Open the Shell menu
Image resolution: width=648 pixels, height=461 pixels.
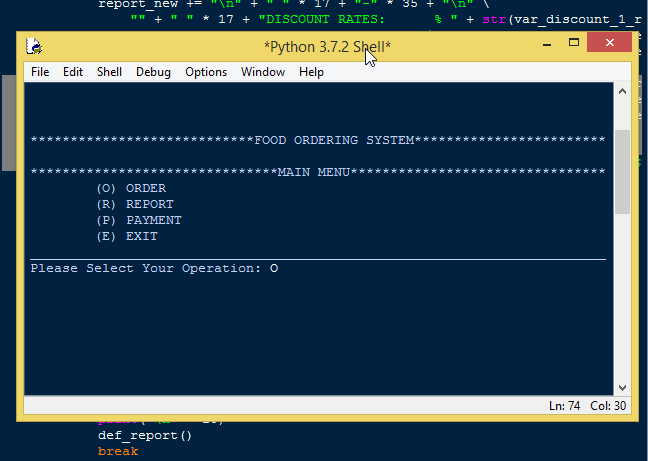point(109,72)
